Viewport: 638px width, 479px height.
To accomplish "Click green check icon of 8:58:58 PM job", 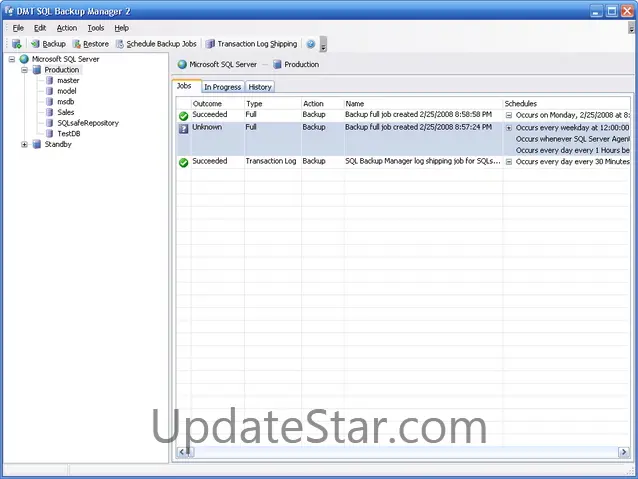I will coord(184,116).
